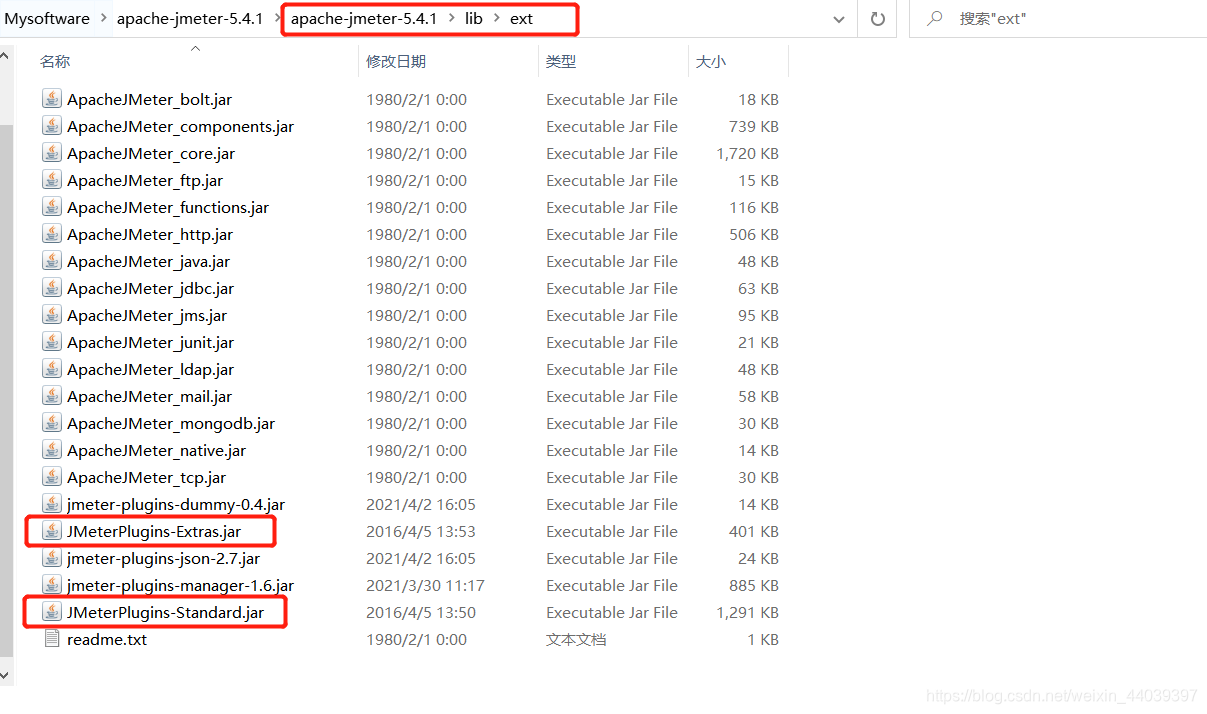Select the jmeter-plugins-manager-1.6.jar file icon
This screenshot has width=1207, height=714.
pyautogui.click(x=52, y=585)
